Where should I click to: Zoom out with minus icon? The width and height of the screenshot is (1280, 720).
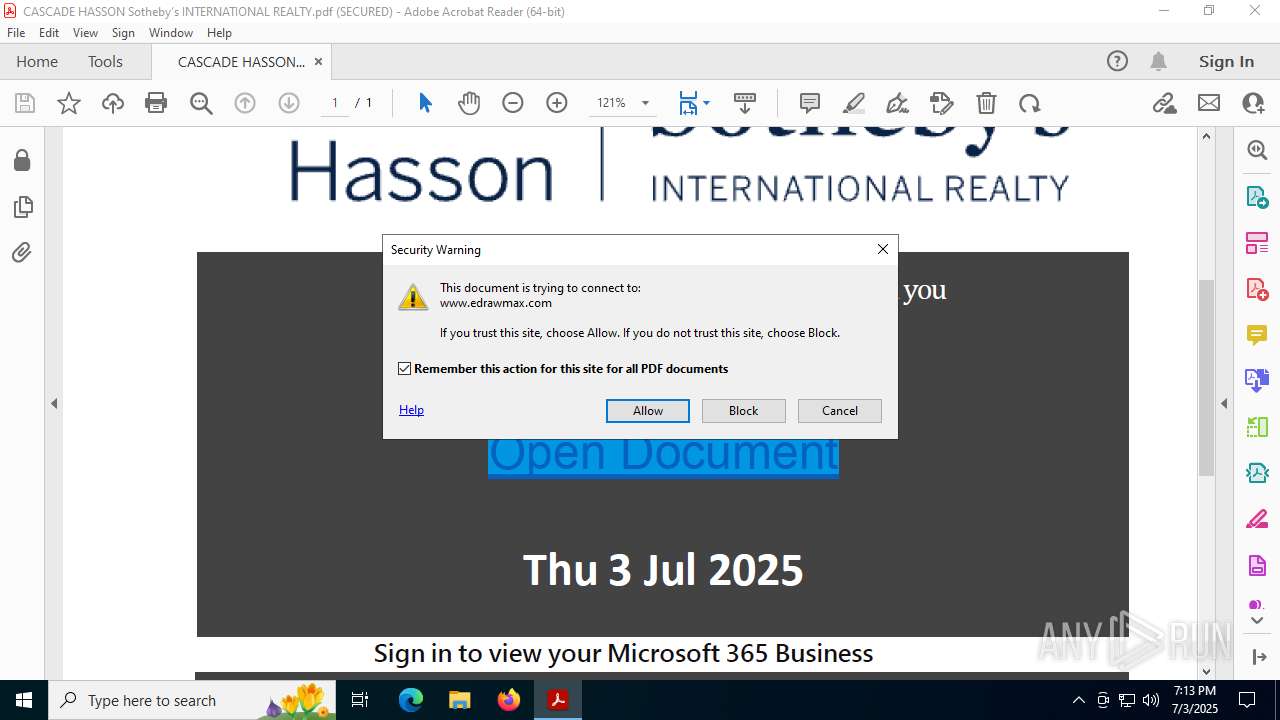(x=513, y=103)
